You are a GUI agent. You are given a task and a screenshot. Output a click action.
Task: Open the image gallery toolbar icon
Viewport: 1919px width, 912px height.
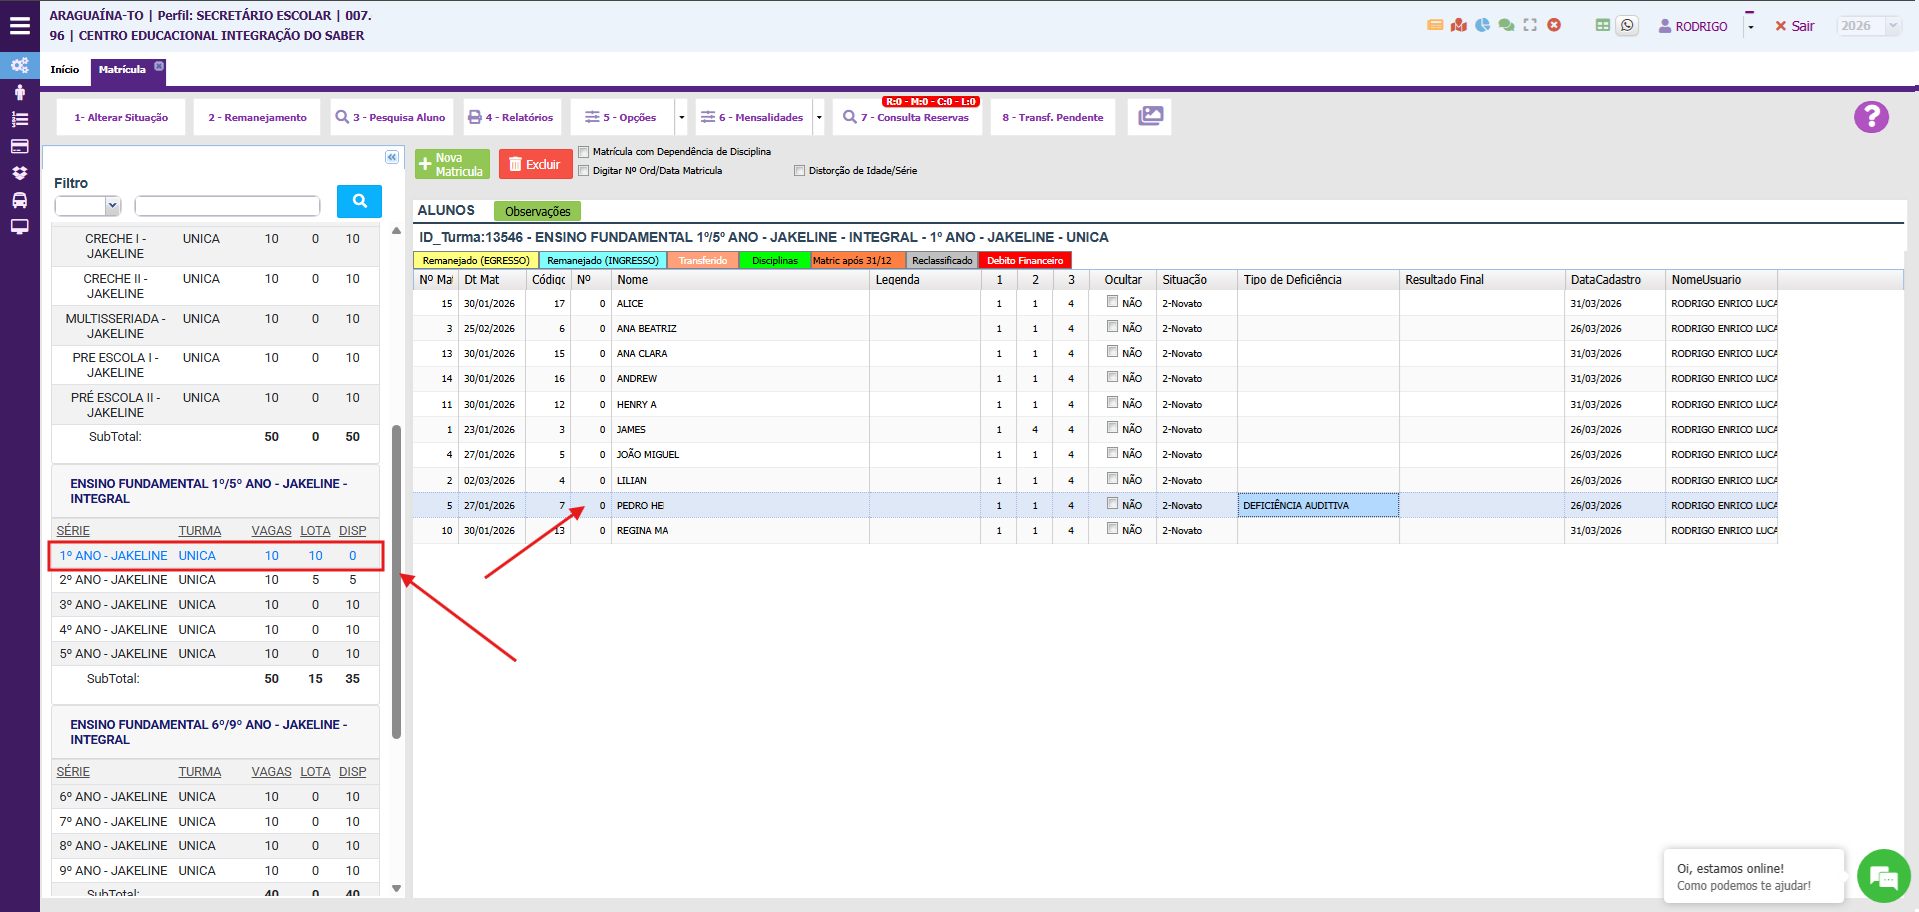pos(1150,117)
